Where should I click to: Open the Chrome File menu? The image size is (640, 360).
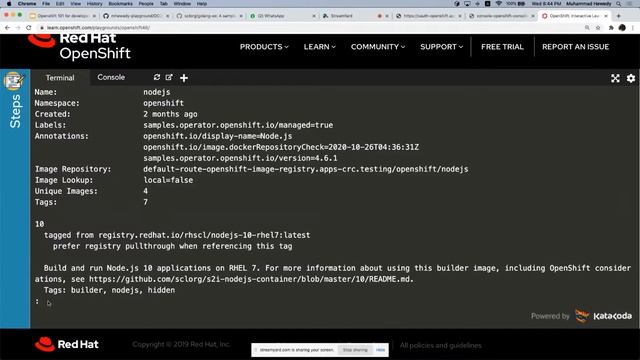point(46,4)
